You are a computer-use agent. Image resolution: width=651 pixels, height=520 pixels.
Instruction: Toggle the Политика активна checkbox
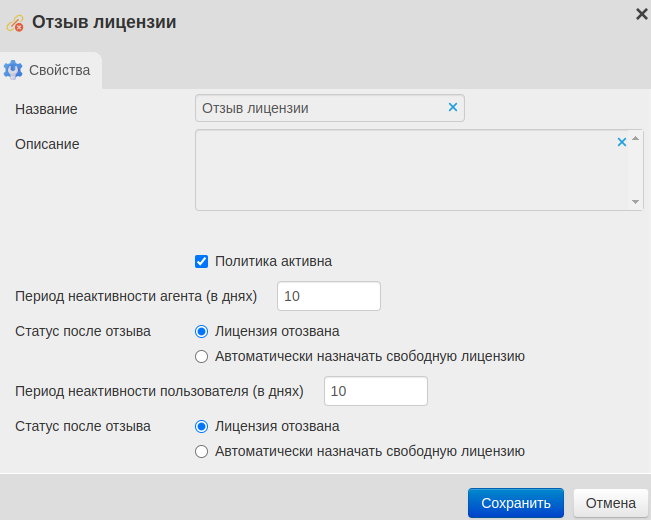point(201,261)
